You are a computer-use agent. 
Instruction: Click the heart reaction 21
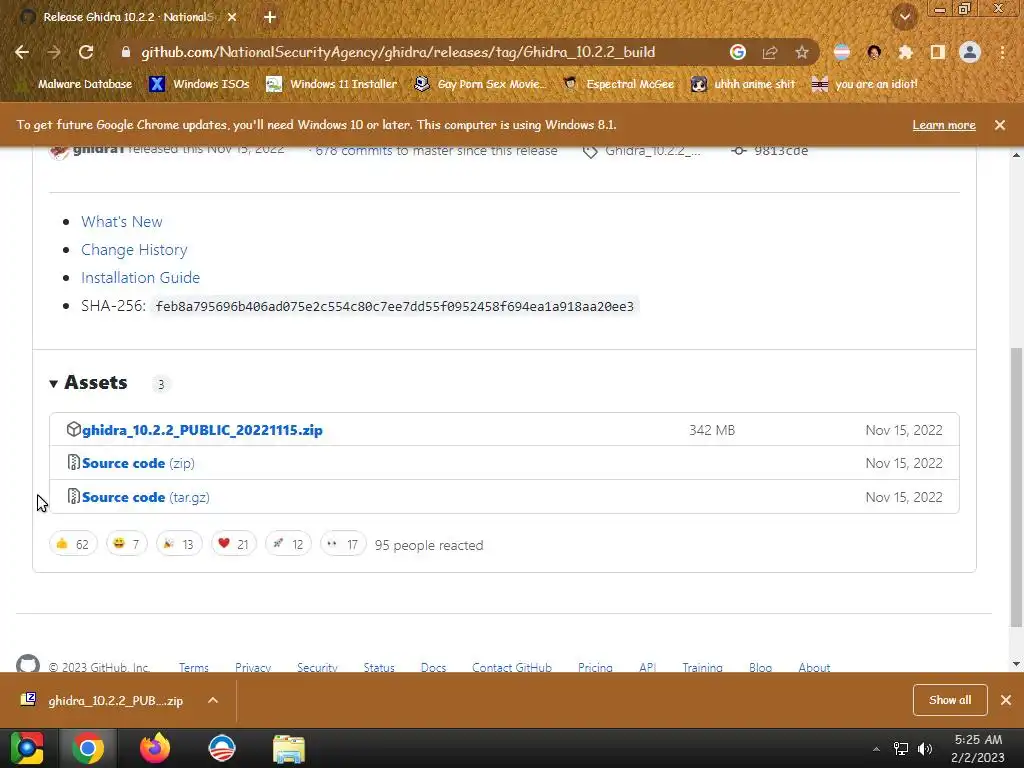pyautogui.click(x=234, y=544)
